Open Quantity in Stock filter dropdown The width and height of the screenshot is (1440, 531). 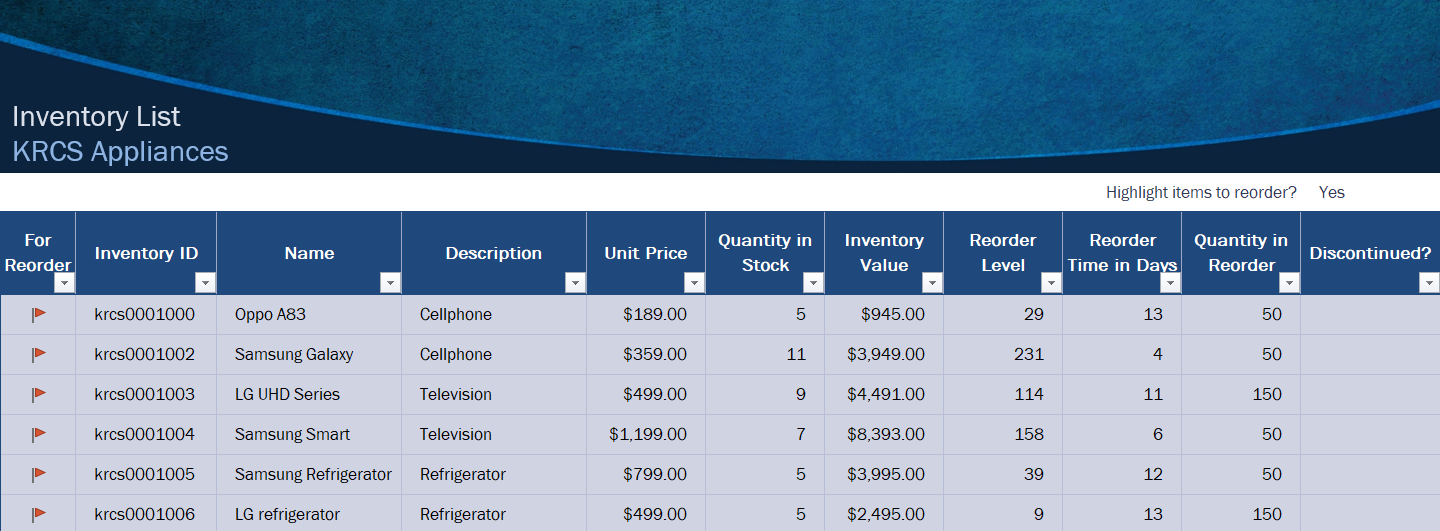(x=813, y=284)
